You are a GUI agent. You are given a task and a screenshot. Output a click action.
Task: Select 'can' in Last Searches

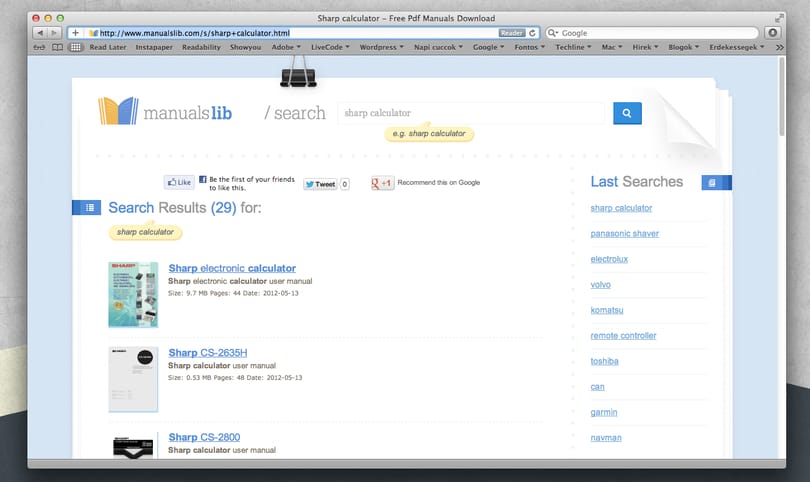[x=597, y=387]
